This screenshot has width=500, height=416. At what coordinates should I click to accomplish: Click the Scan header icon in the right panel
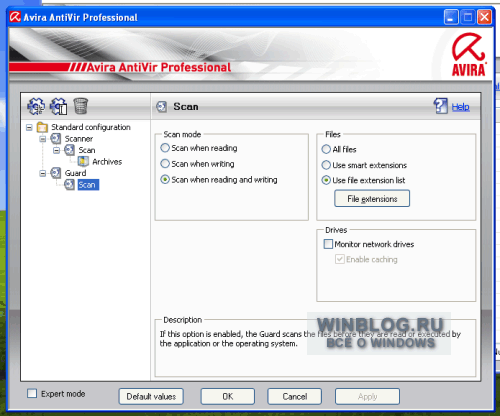point(162,107)
